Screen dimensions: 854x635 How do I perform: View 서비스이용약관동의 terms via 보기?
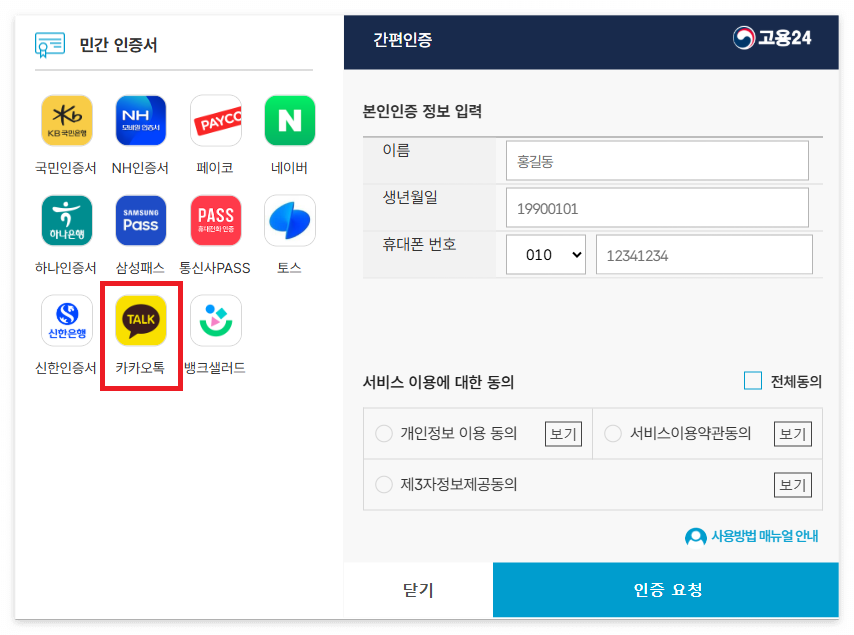(793, 434)
